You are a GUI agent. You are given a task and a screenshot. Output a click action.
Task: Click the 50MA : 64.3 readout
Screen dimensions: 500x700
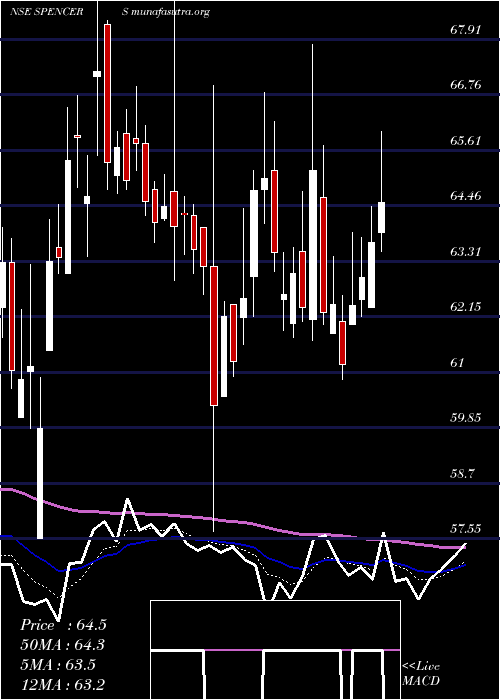click(x=63, y=645)
